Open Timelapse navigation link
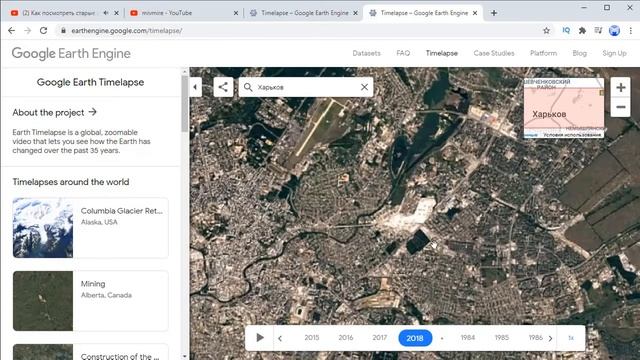This screenshot has height=360, width=640. 442,53
